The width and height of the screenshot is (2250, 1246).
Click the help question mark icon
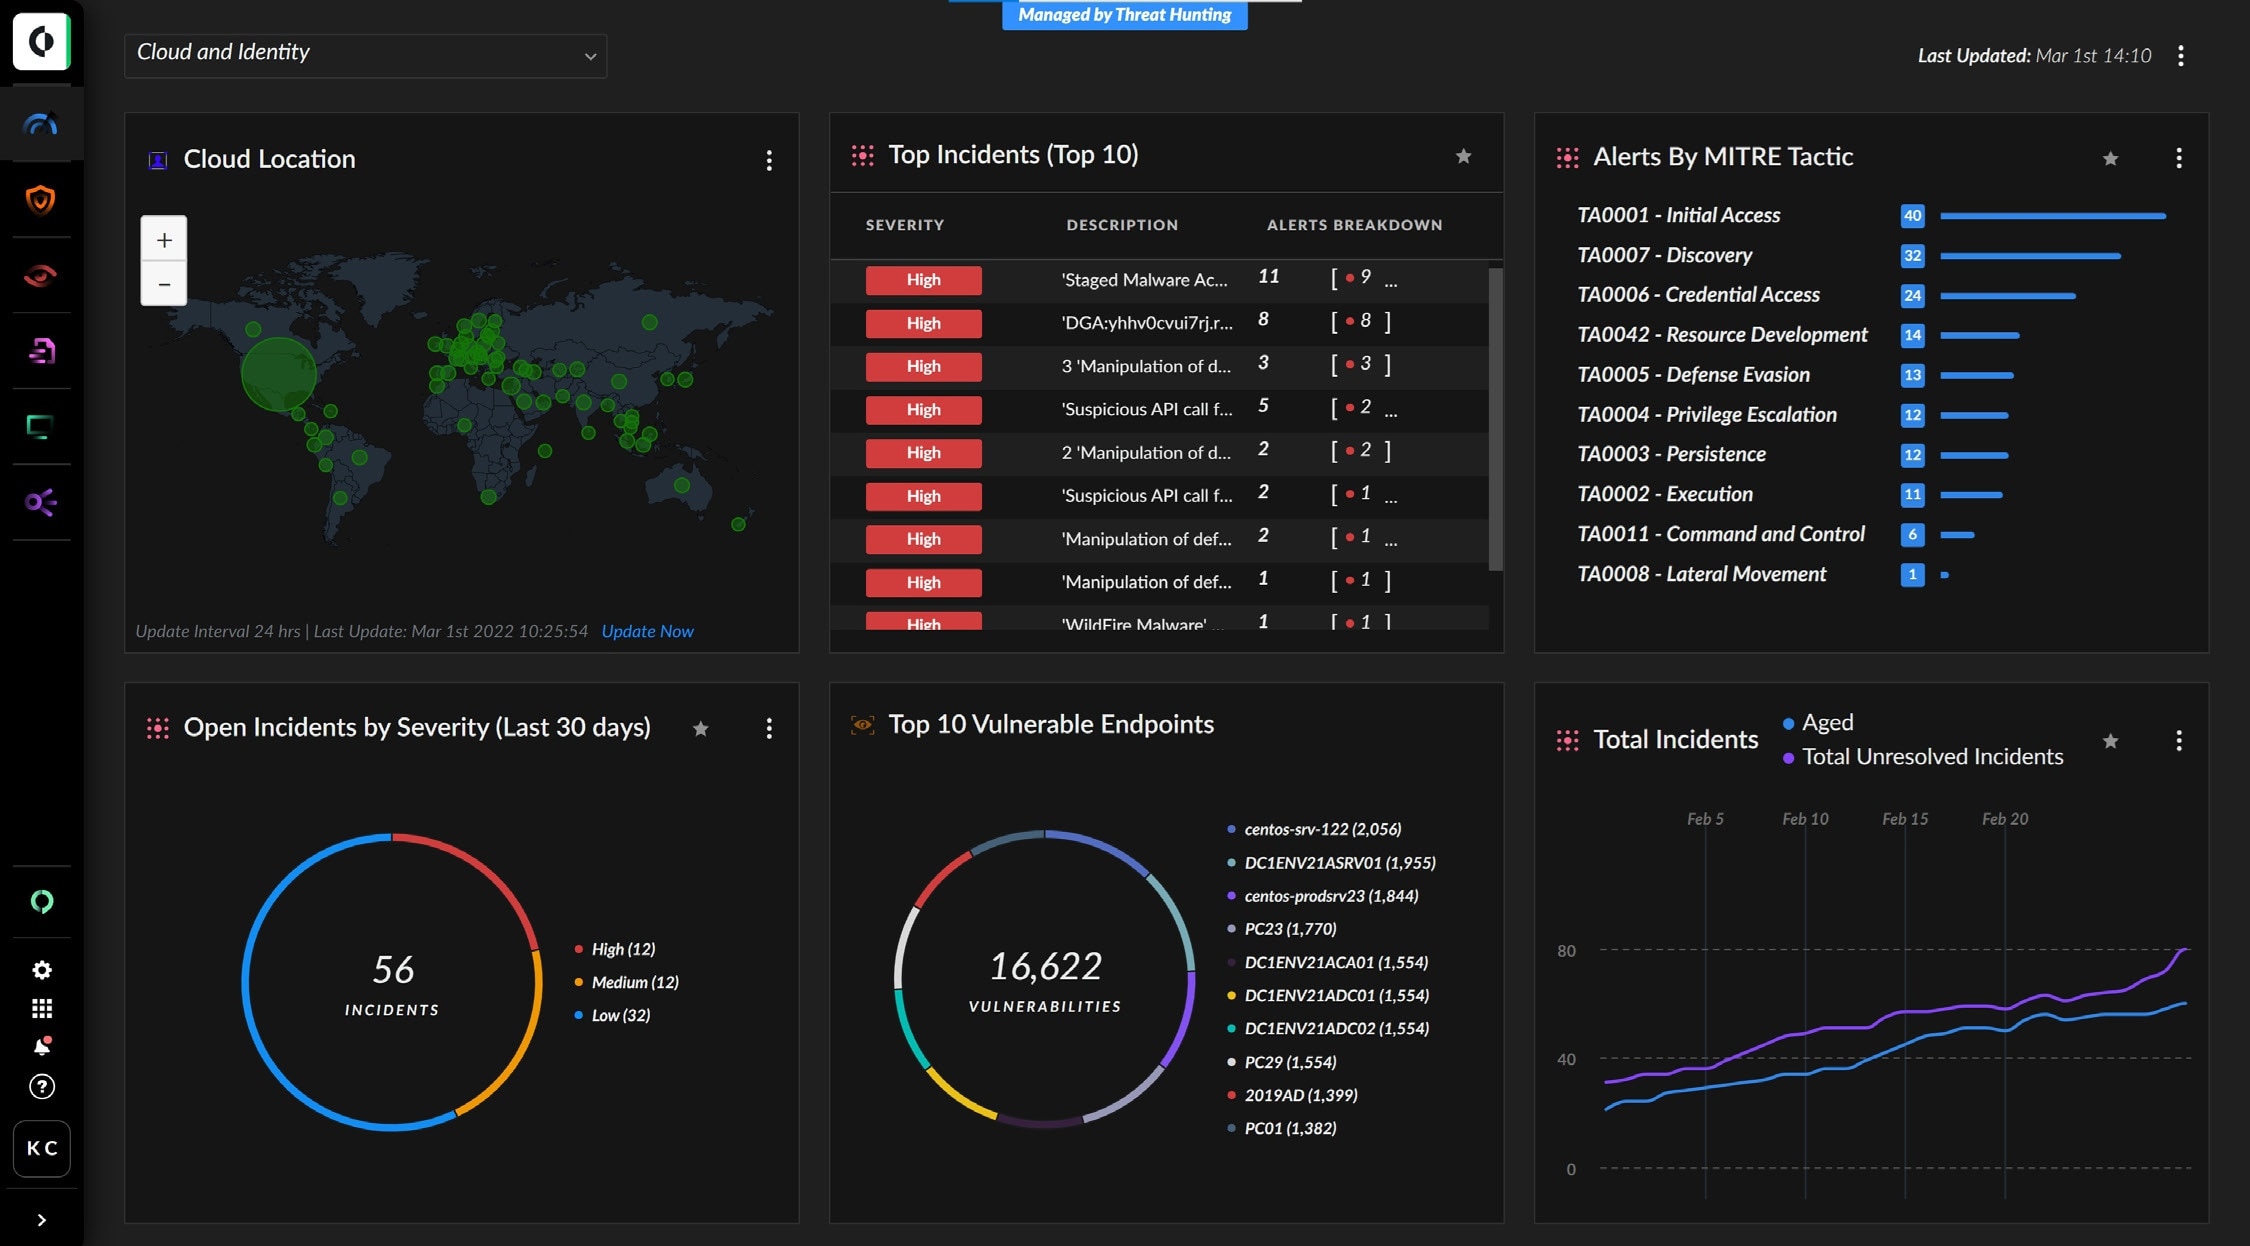(42, 1087)
